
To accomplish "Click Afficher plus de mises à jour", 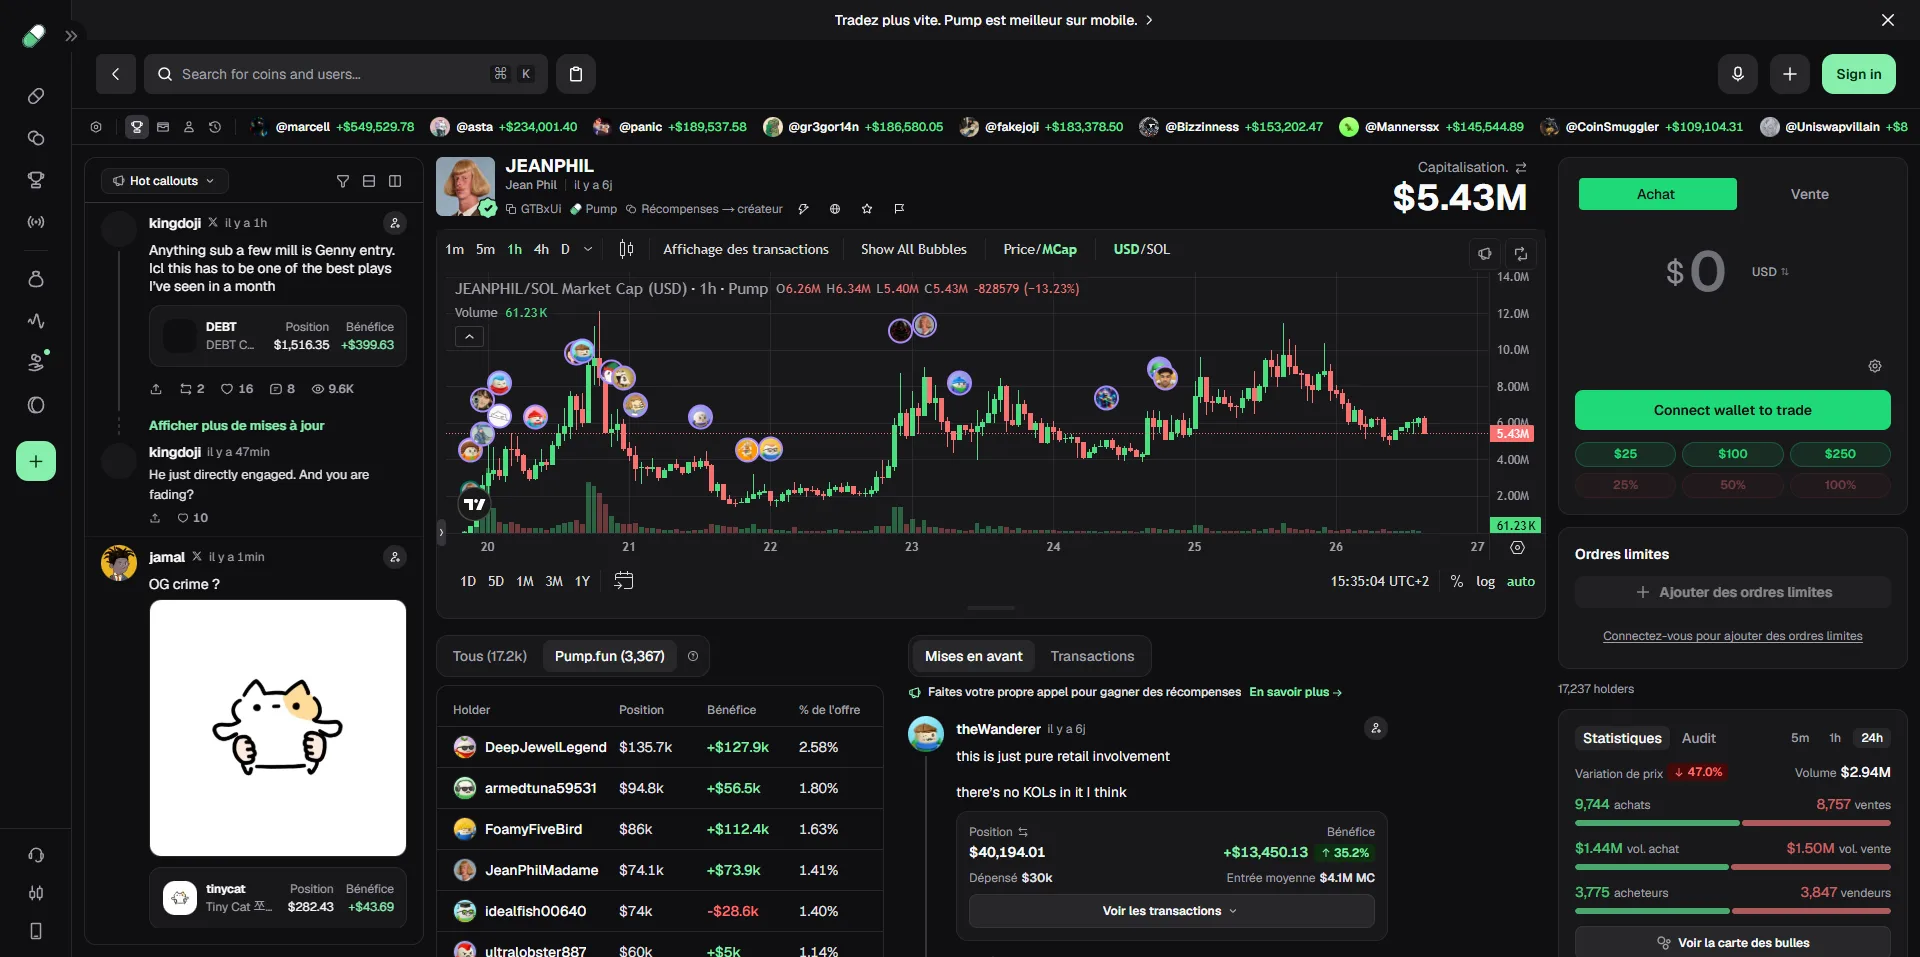I will tap(237, 425).
